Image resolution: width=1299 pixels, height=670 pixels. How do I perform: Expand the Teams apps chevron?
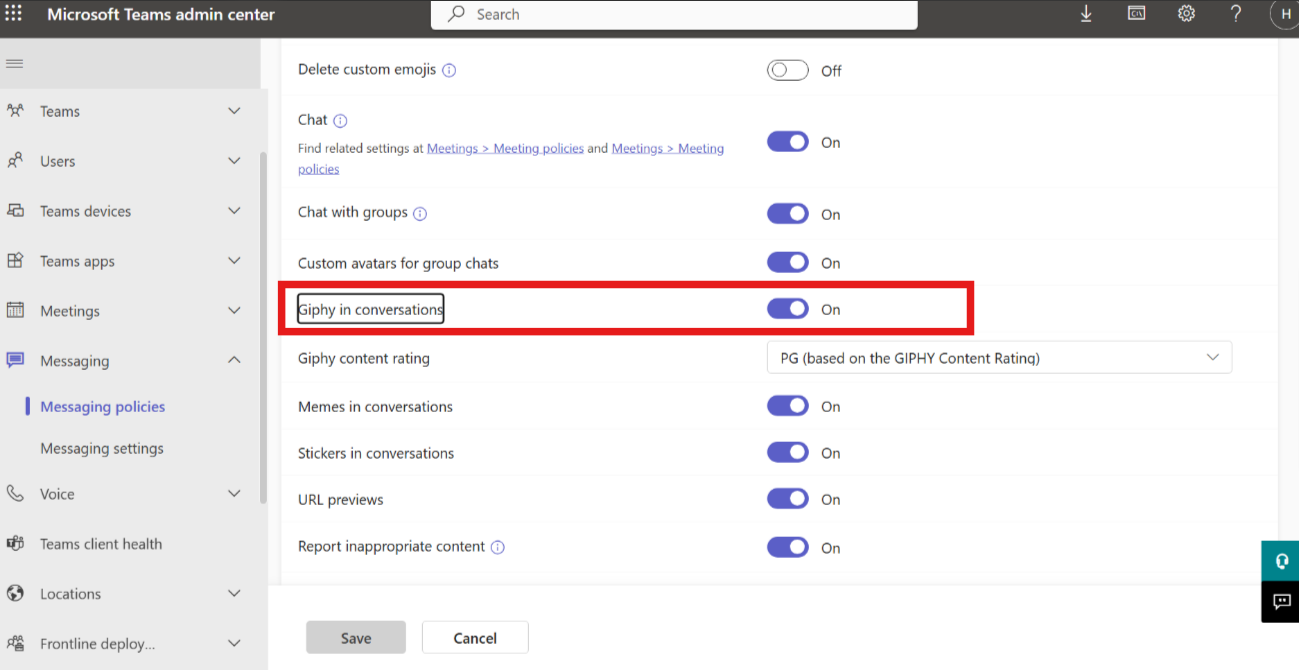click(x=234, y=261)
